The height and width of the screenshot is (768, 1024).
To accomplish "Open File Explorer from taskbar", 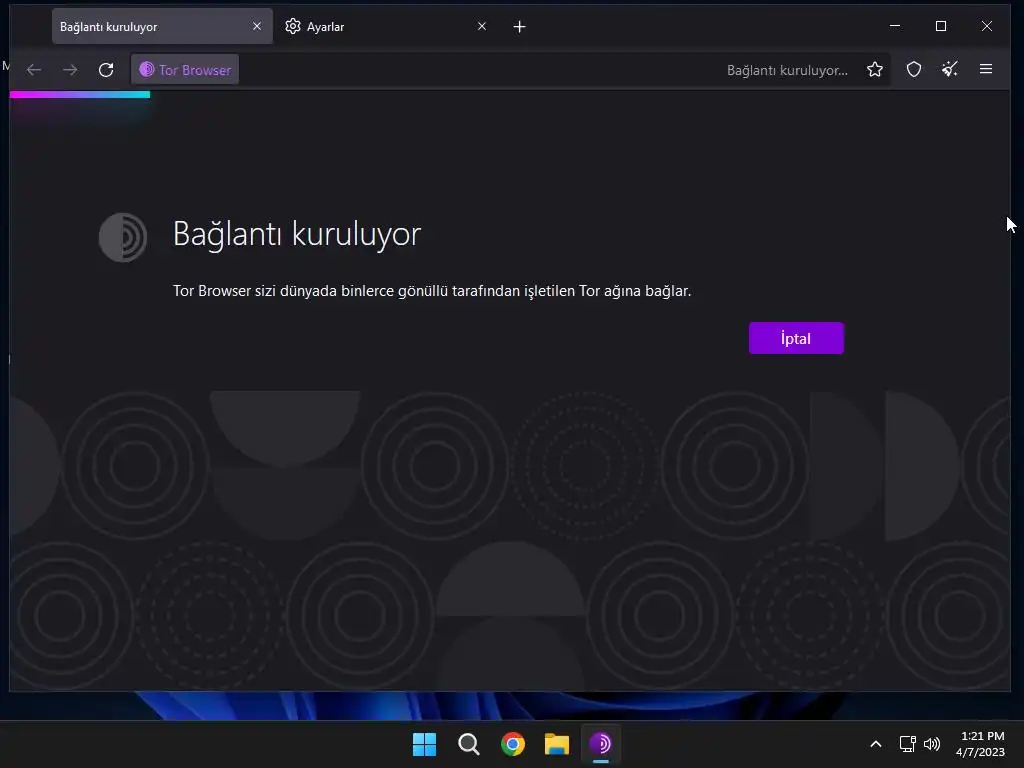I will 557,744.
